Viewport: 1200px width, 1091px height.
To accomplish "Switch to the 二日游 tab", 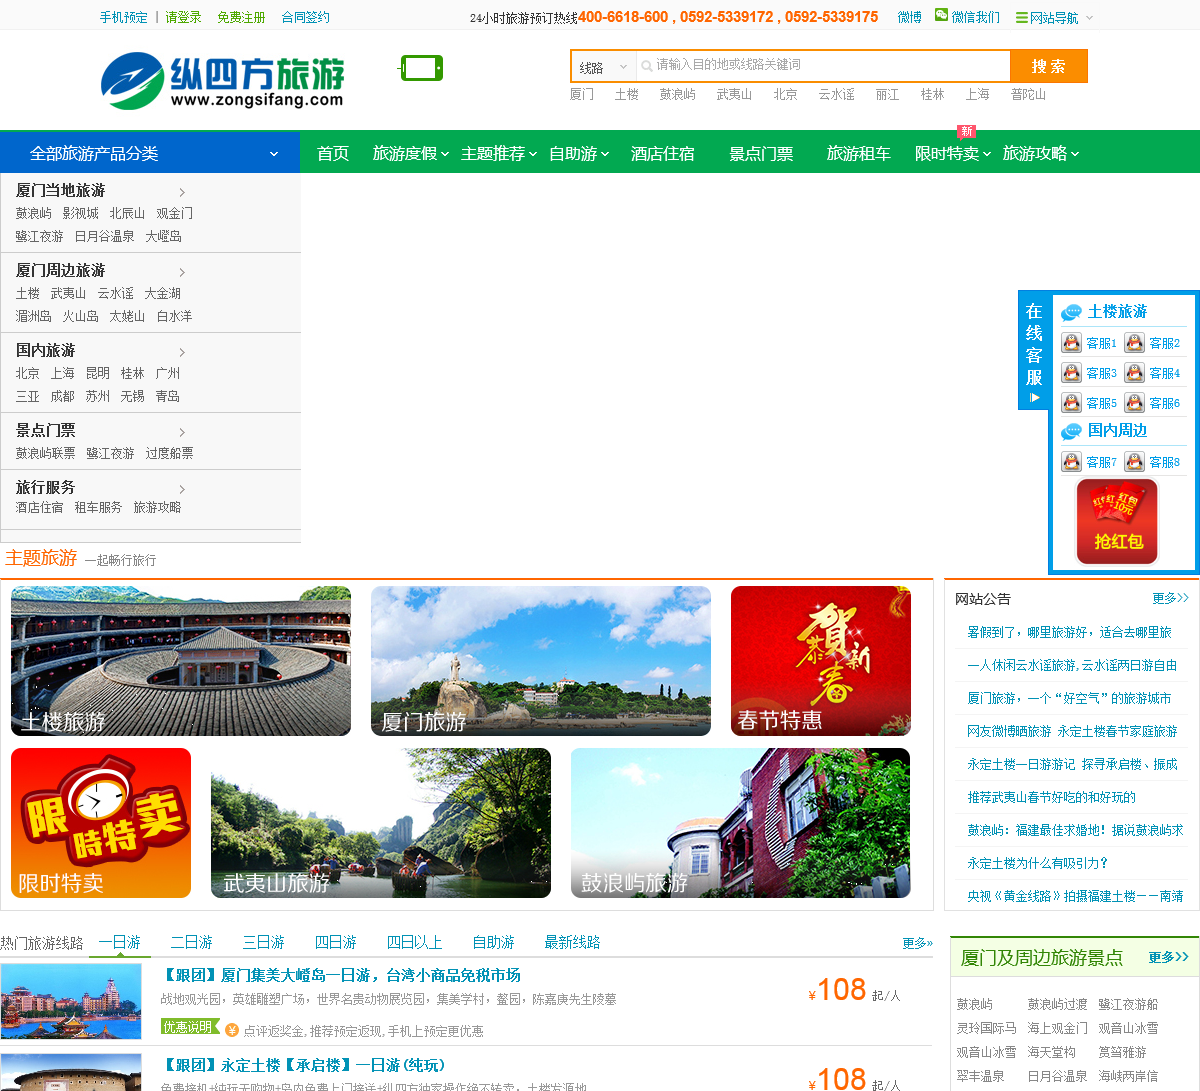I will [x=192, y=942].
